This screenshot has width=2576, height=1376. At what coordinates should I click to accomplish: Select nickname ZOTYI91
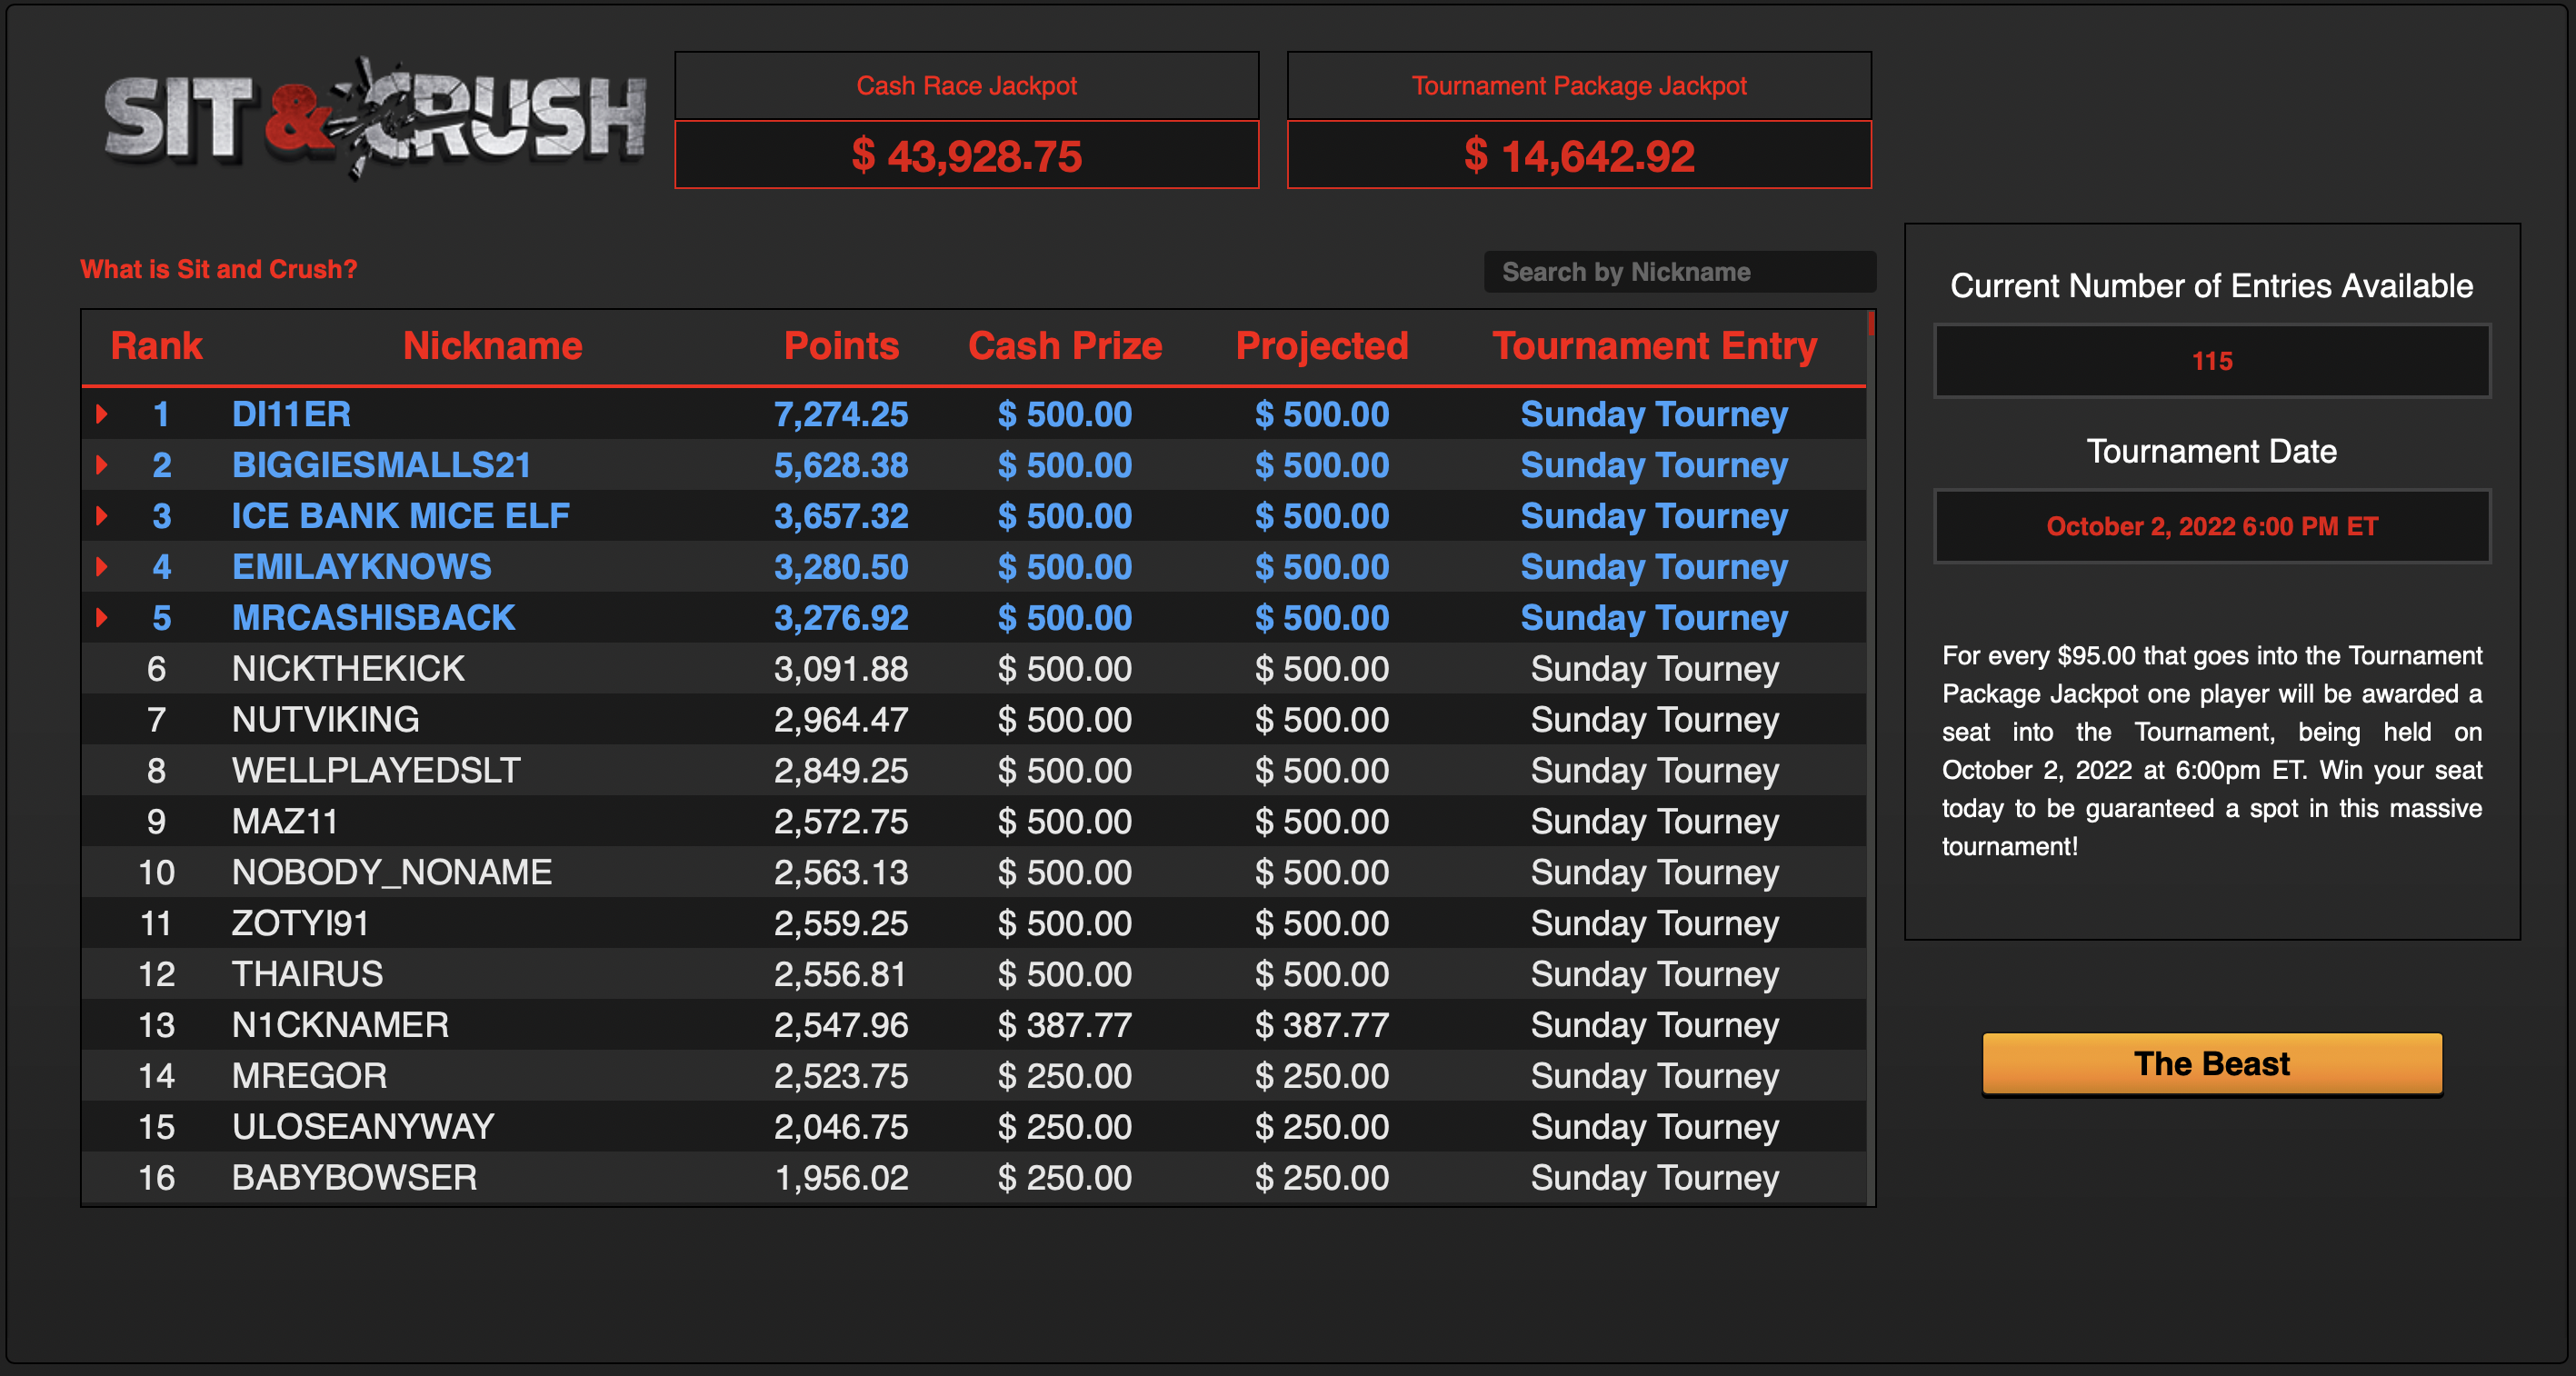[300, 923]
